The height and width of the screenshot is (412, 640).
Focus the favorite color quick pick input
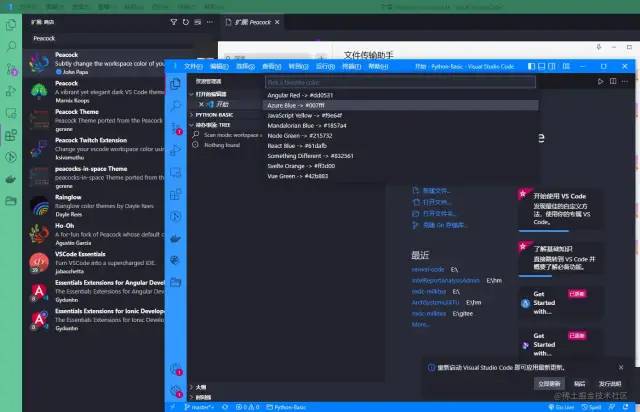pos(400,82)
